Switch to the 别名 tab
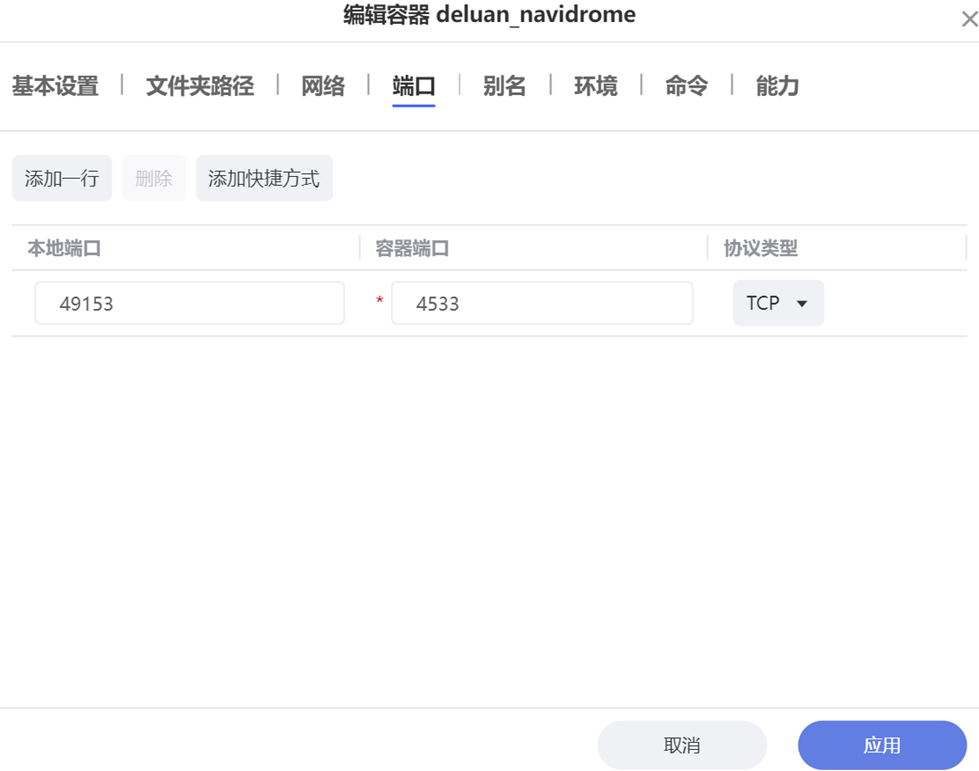Viewport: 979px width, 771px height. pyautogui.click(x=504, y=86)
